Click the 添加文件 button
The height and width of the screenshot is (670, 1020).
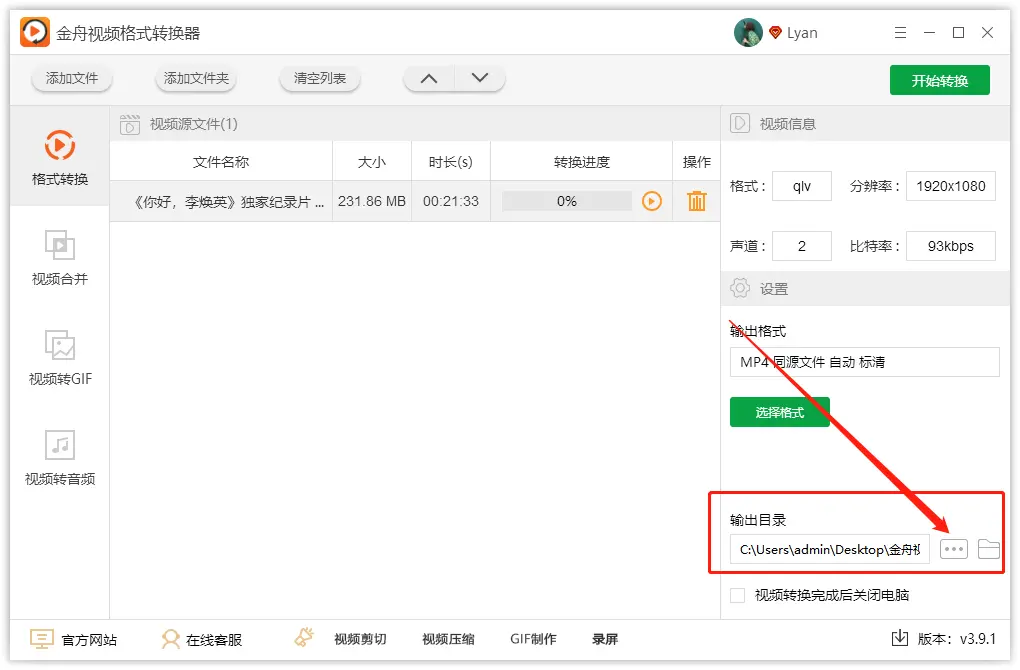(72, 78)
